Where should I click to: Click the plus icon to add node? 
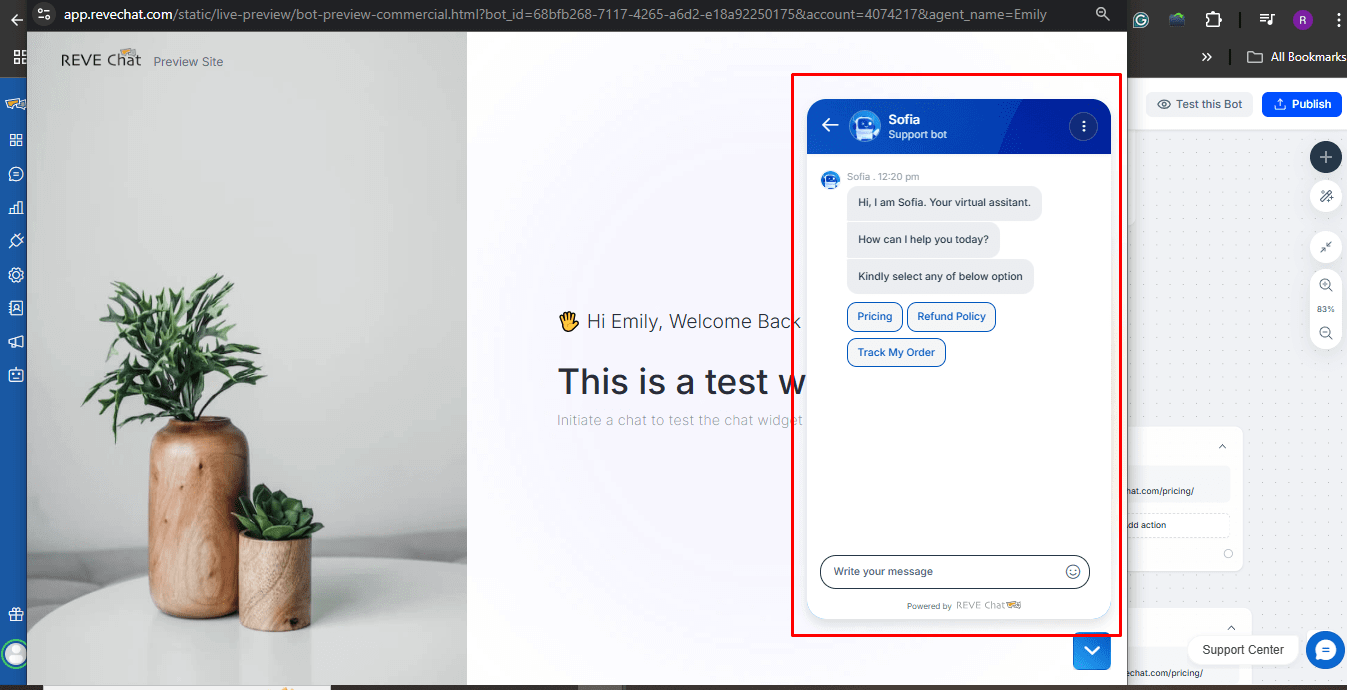(x=1325, y=157)
